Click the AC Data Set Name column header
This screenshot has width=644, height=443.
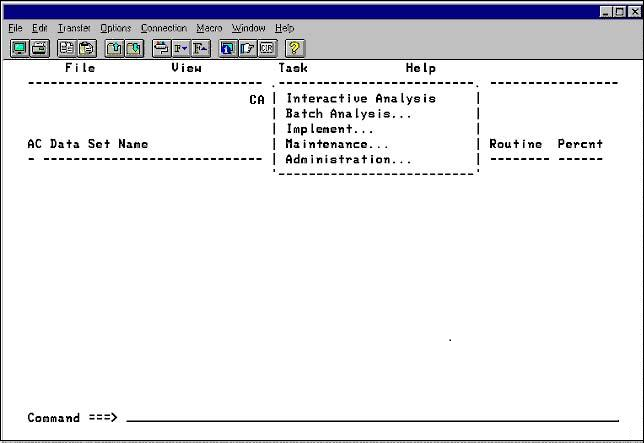coord(88,144)
